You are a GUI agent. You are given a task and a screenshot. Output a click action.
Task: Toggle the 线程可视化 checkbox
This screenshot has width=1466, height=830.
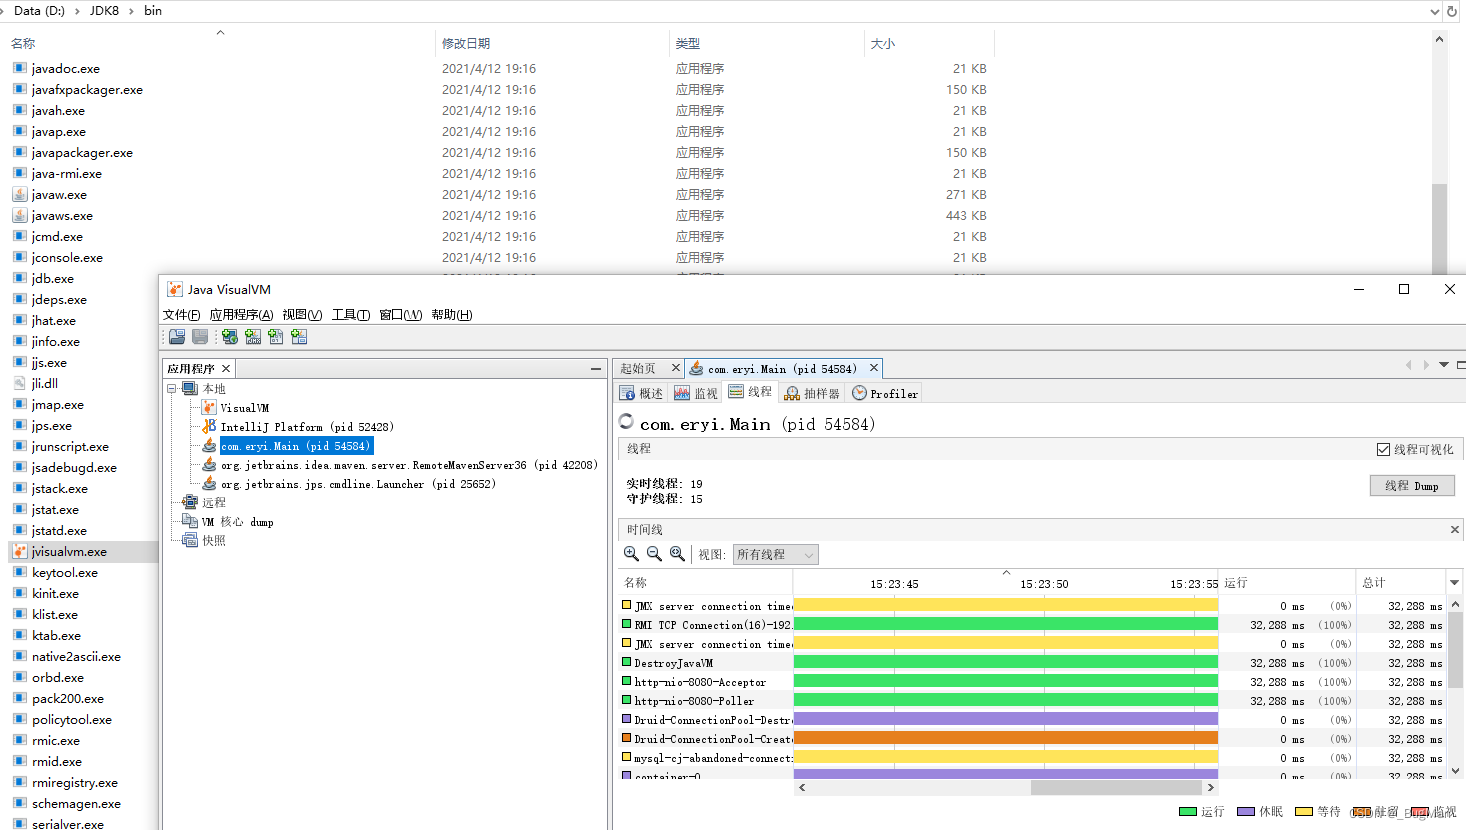click(1383, 449)
